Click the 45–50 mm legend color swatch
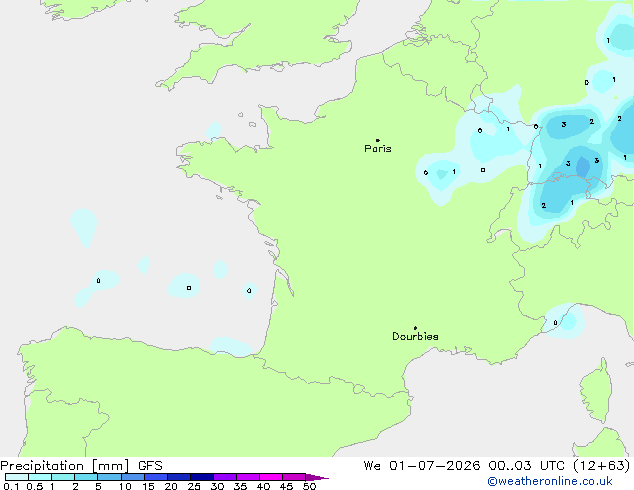The width and height of the screenshot is (634, 490). tap(294, 477)
